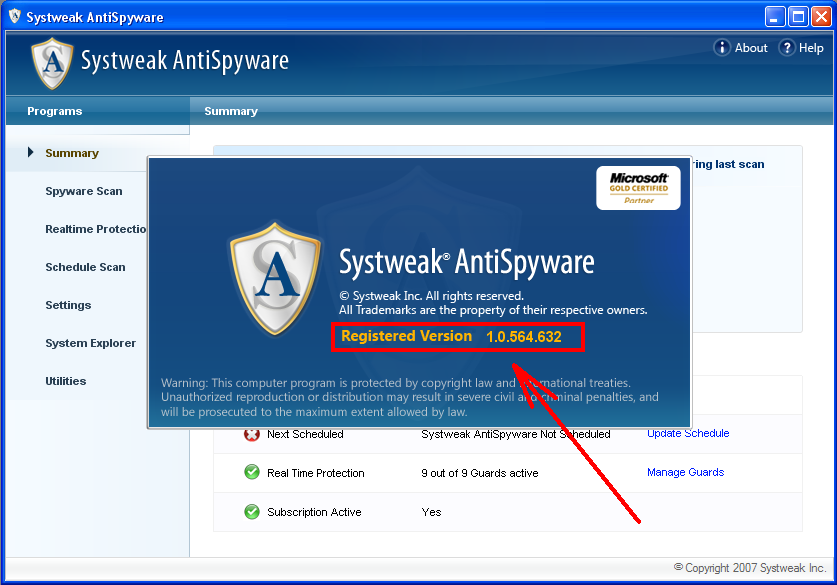Click version number 1.0.564.632
This screenshot has height=585, width=837.
[524, 337]
